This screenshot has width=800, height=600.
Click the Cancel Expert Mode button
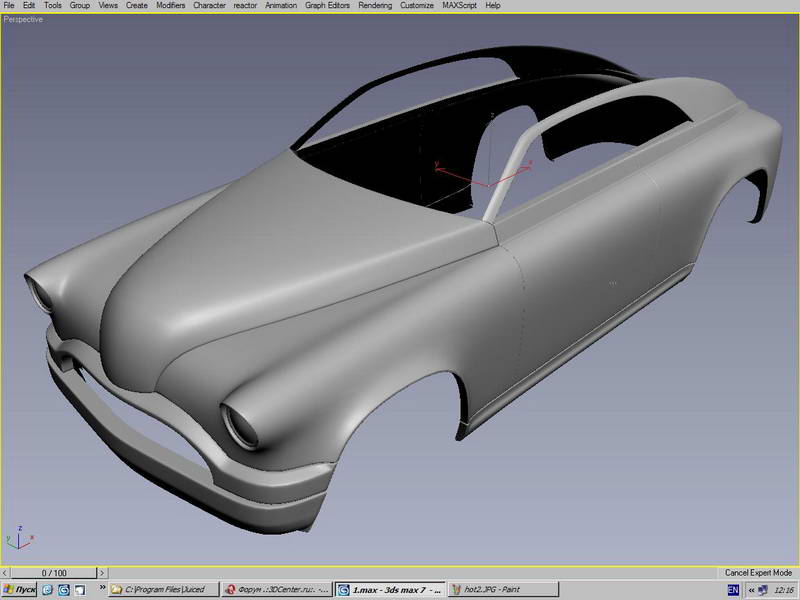click(x=758, y=573)
